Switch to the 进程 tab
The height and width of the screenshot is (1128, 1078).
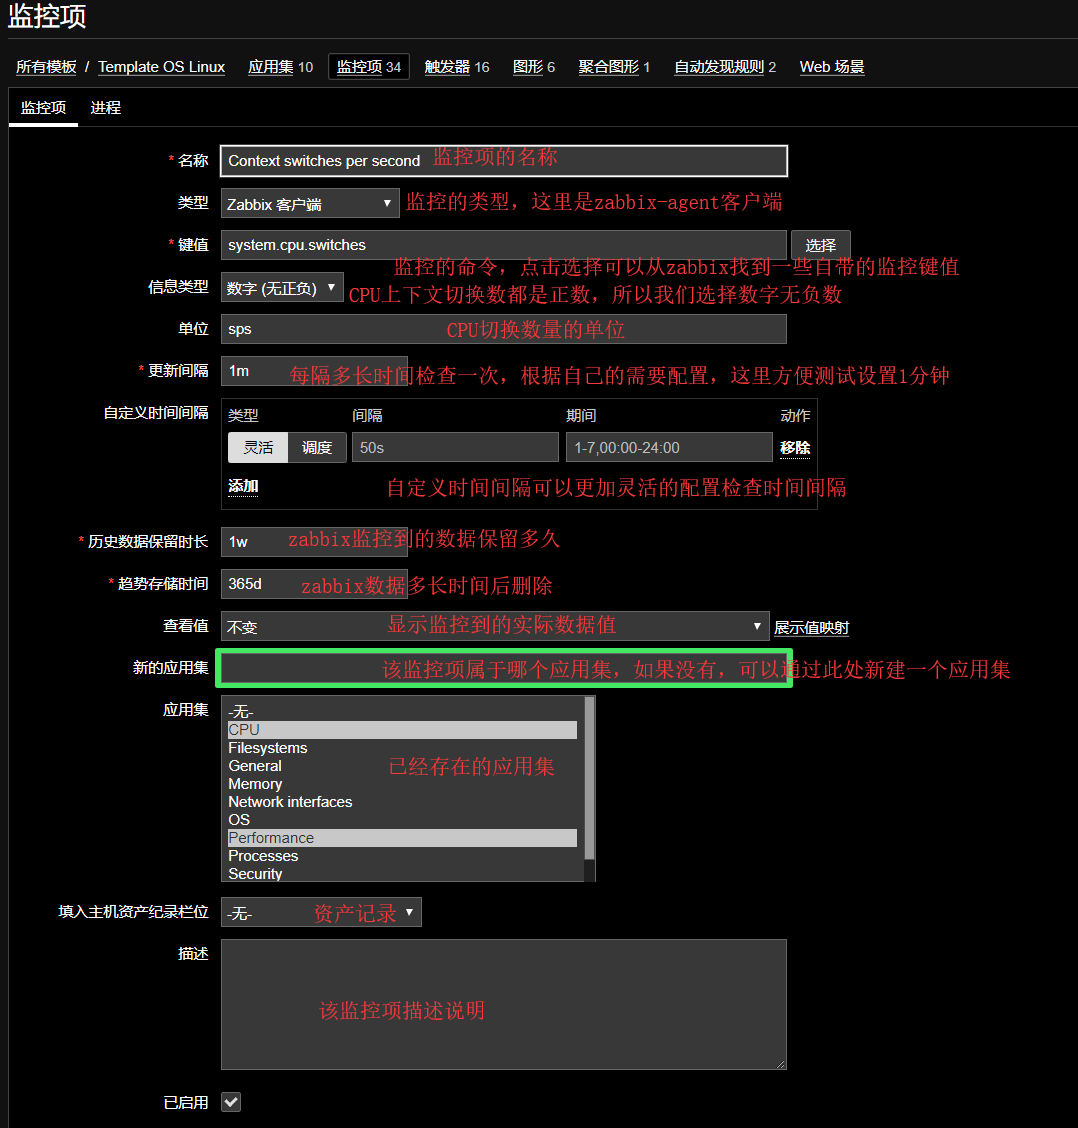coord(106,107)
